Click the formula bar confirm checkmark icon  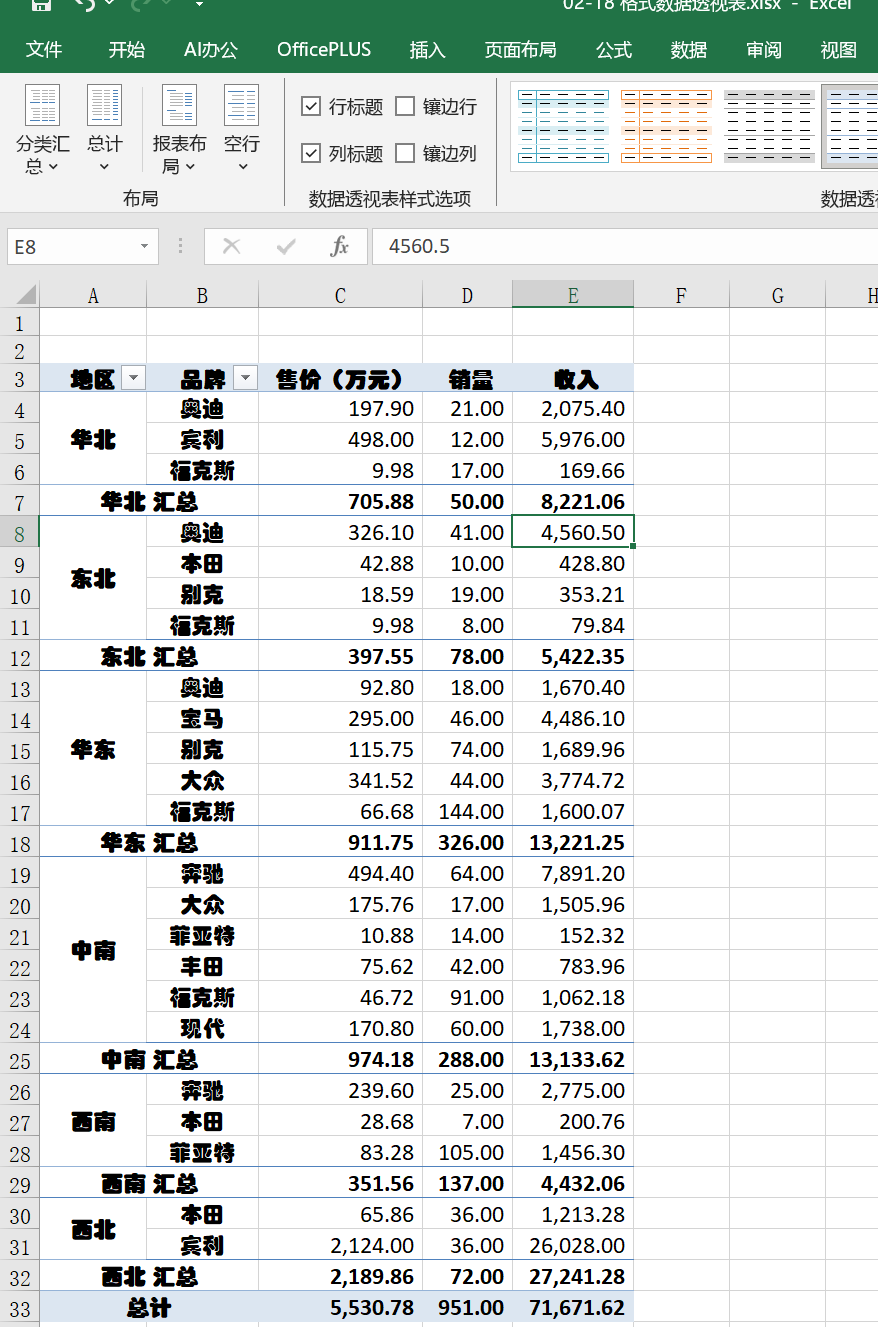[286, 246]
